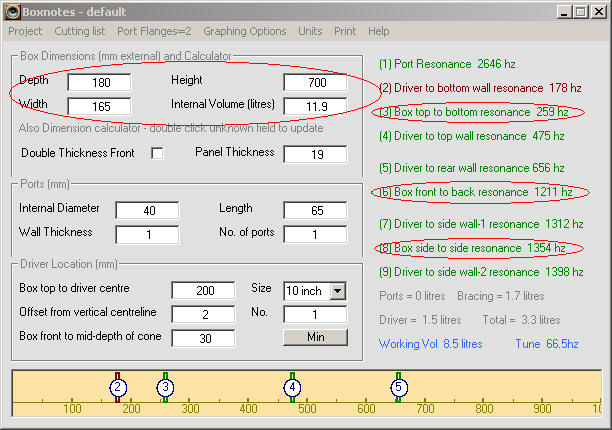Image resolution: width=612 pixels, height=430 pixels.
Task: Click resonance marker 4 on the frequency scale
Action: pos(292,387)
